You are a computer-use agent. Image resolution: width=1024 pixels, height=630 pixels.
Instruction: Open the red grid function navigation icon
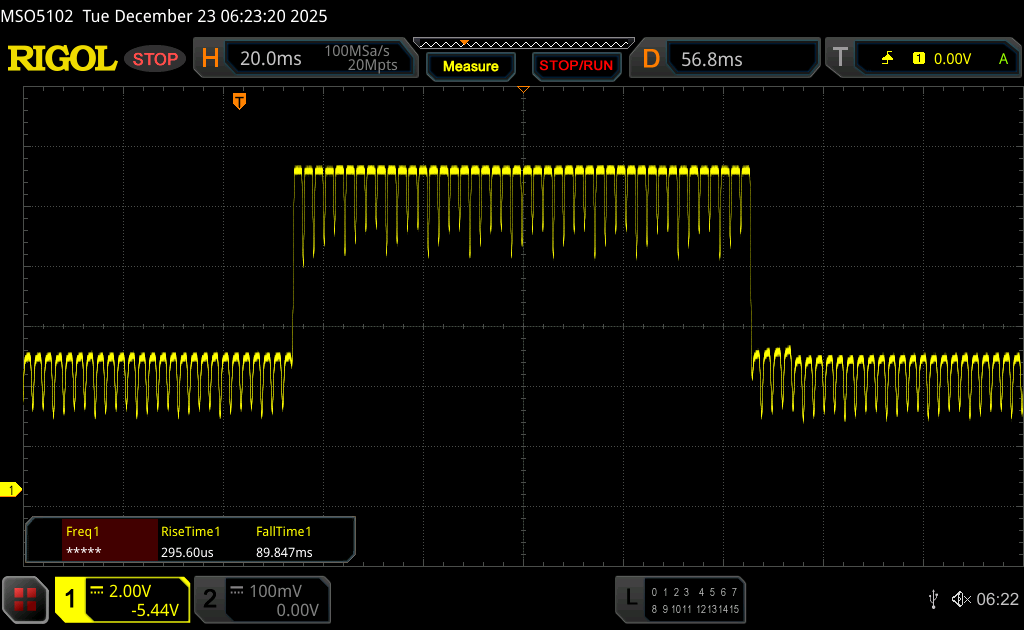[x=25, y=599]
